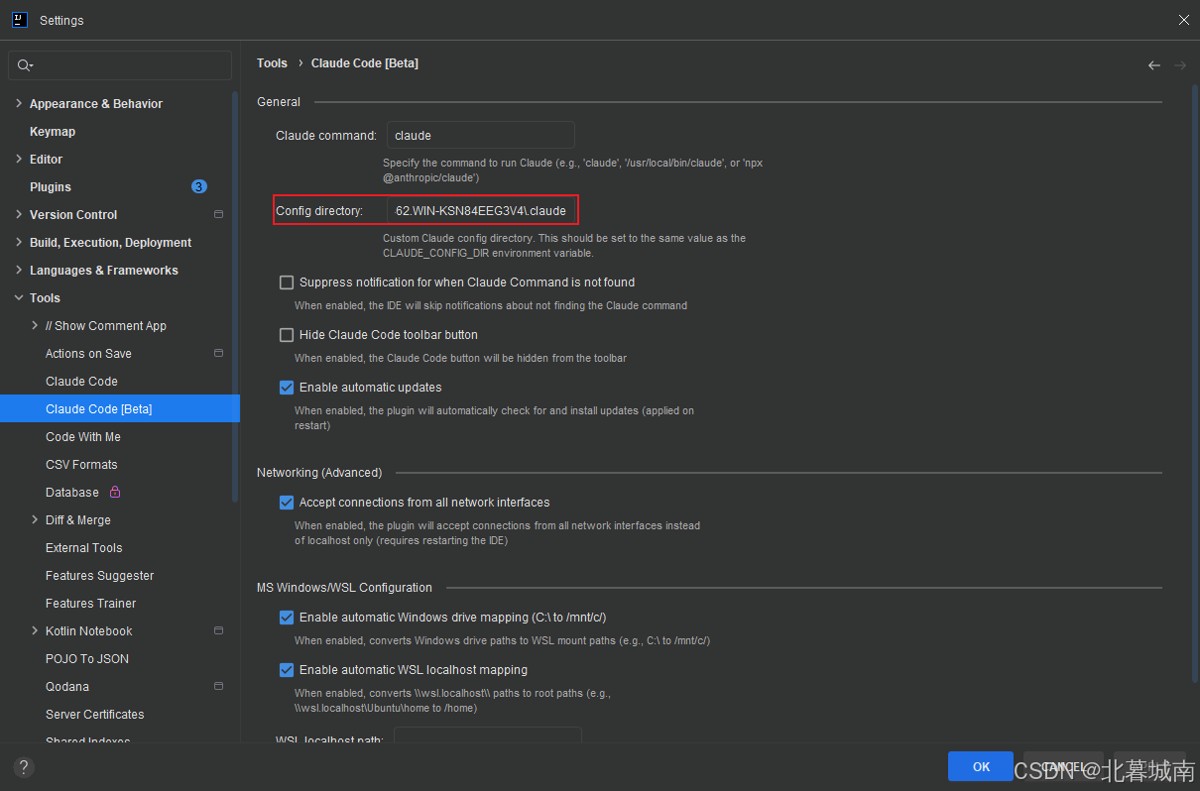The width and height of the screenshot is (1200, 791).
Task: Expand Build, Execution, Deployment node
Action: click(x=19, y=242)
